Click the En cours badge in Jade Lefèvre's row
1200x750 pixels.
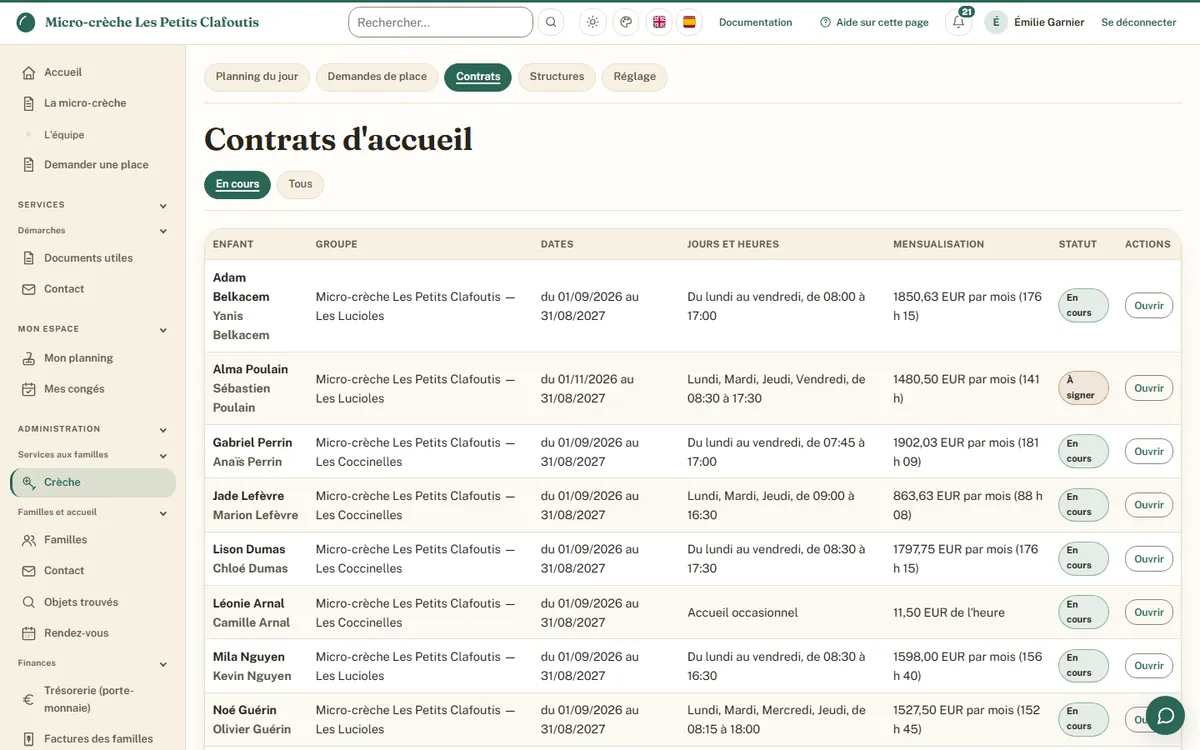click(x=1084, y=505)
